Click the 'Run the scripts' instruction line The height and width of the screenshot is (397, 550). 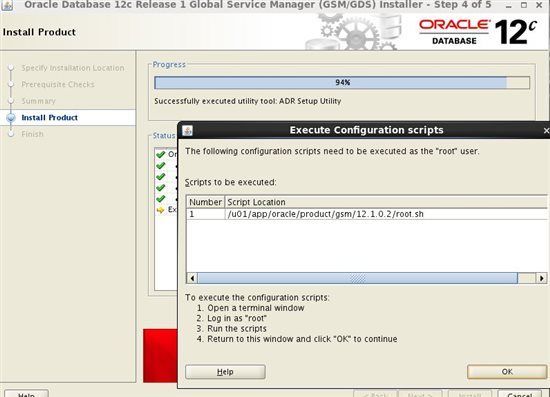[x=237, y=329]
